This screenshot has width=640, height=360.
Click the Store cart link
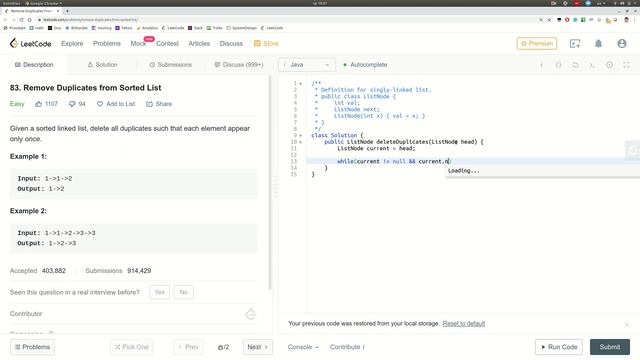266,43
